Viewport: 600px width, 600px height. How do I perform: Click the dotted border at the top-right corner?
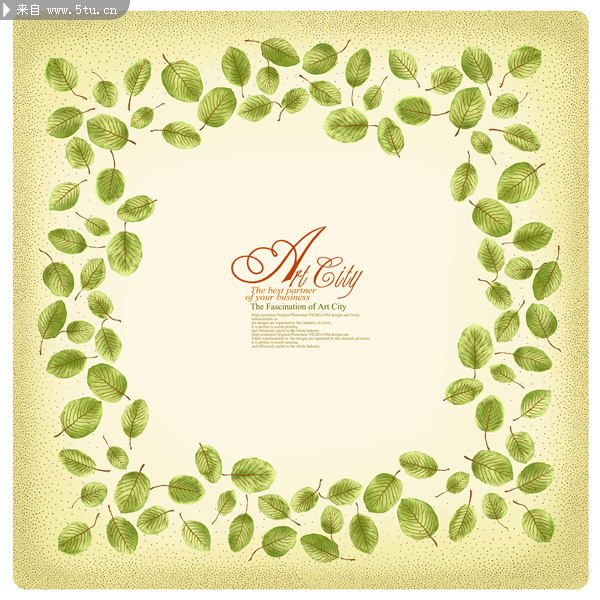pos(572,28)
